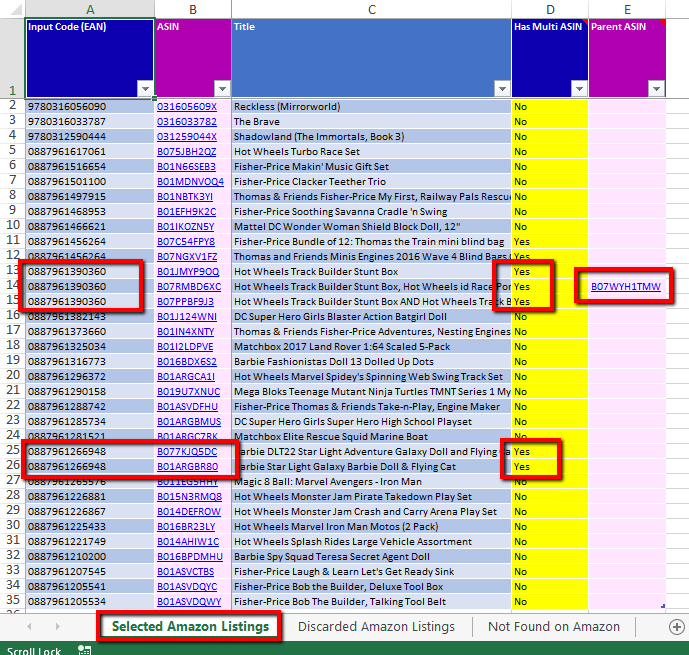Select row 35 header
Image resolution: width=689 pixels, height=655 pixels.
pos(13,600)
